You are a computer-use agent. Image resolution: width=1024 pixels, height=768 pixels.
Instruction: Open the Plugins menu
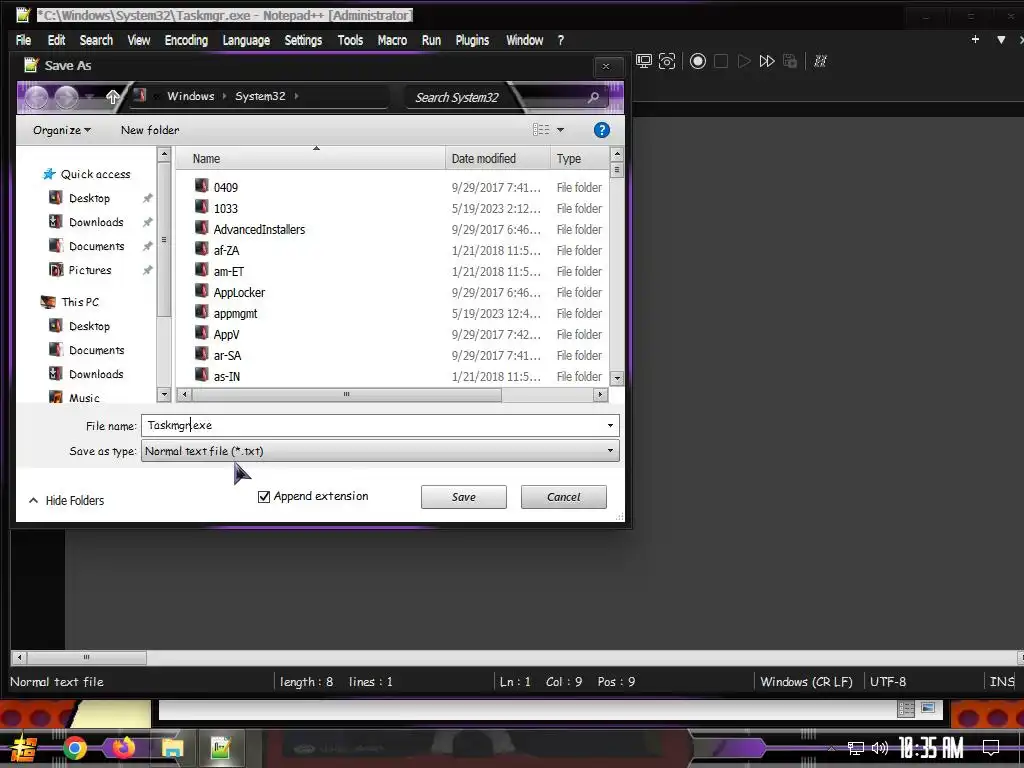tap(472, 40)
